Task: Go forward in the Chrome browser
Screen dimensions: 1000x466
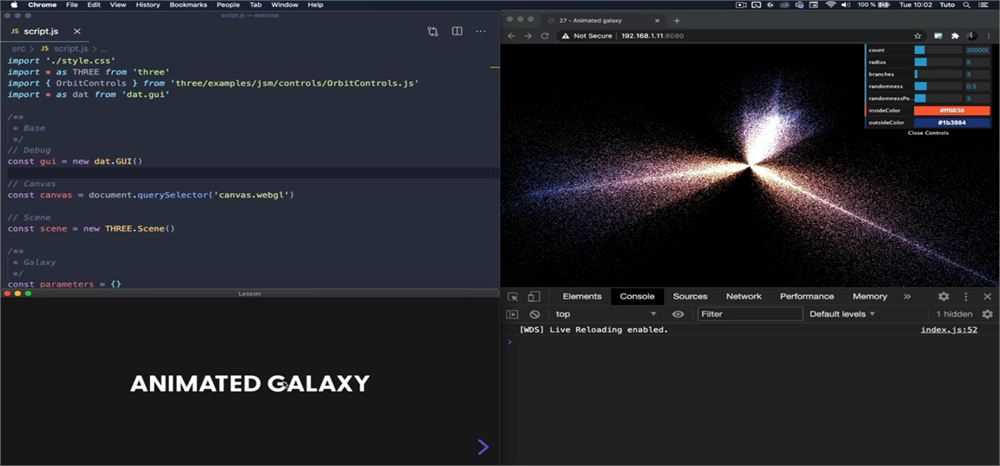Action: [x=528, y=36]
